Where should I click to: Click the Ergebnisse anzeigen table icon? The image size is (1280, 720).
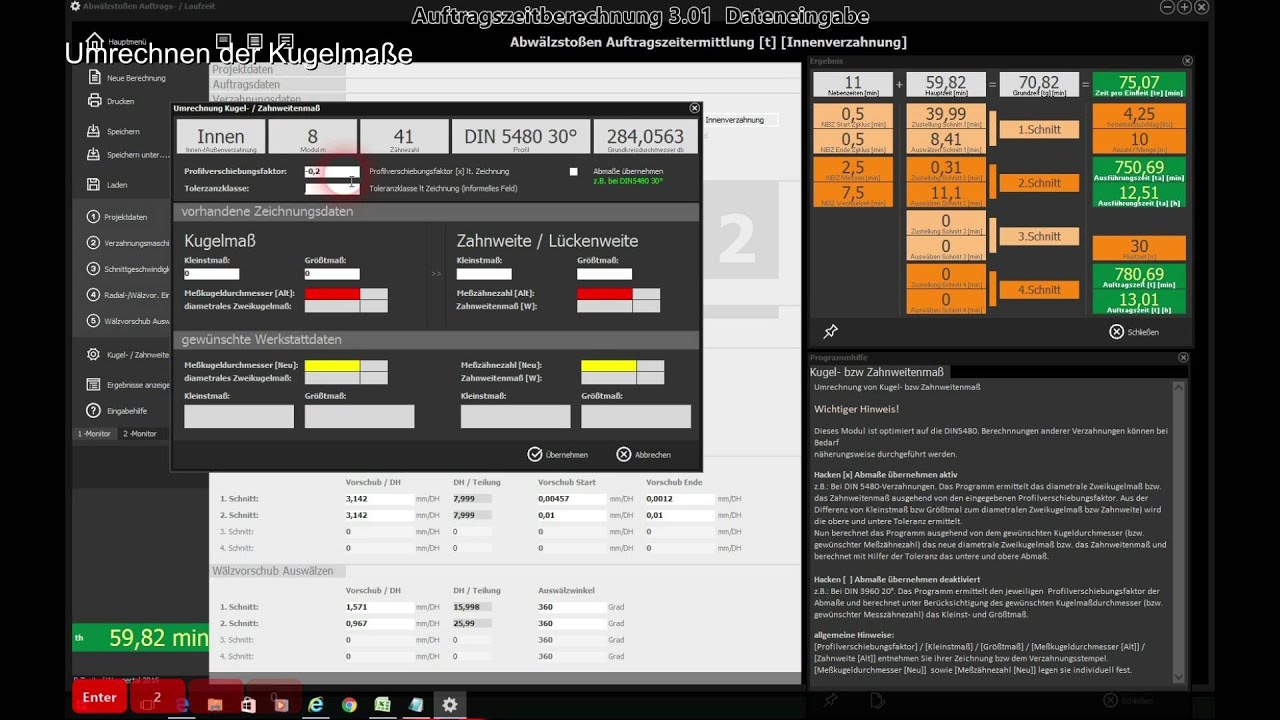[x=94, y=385]
